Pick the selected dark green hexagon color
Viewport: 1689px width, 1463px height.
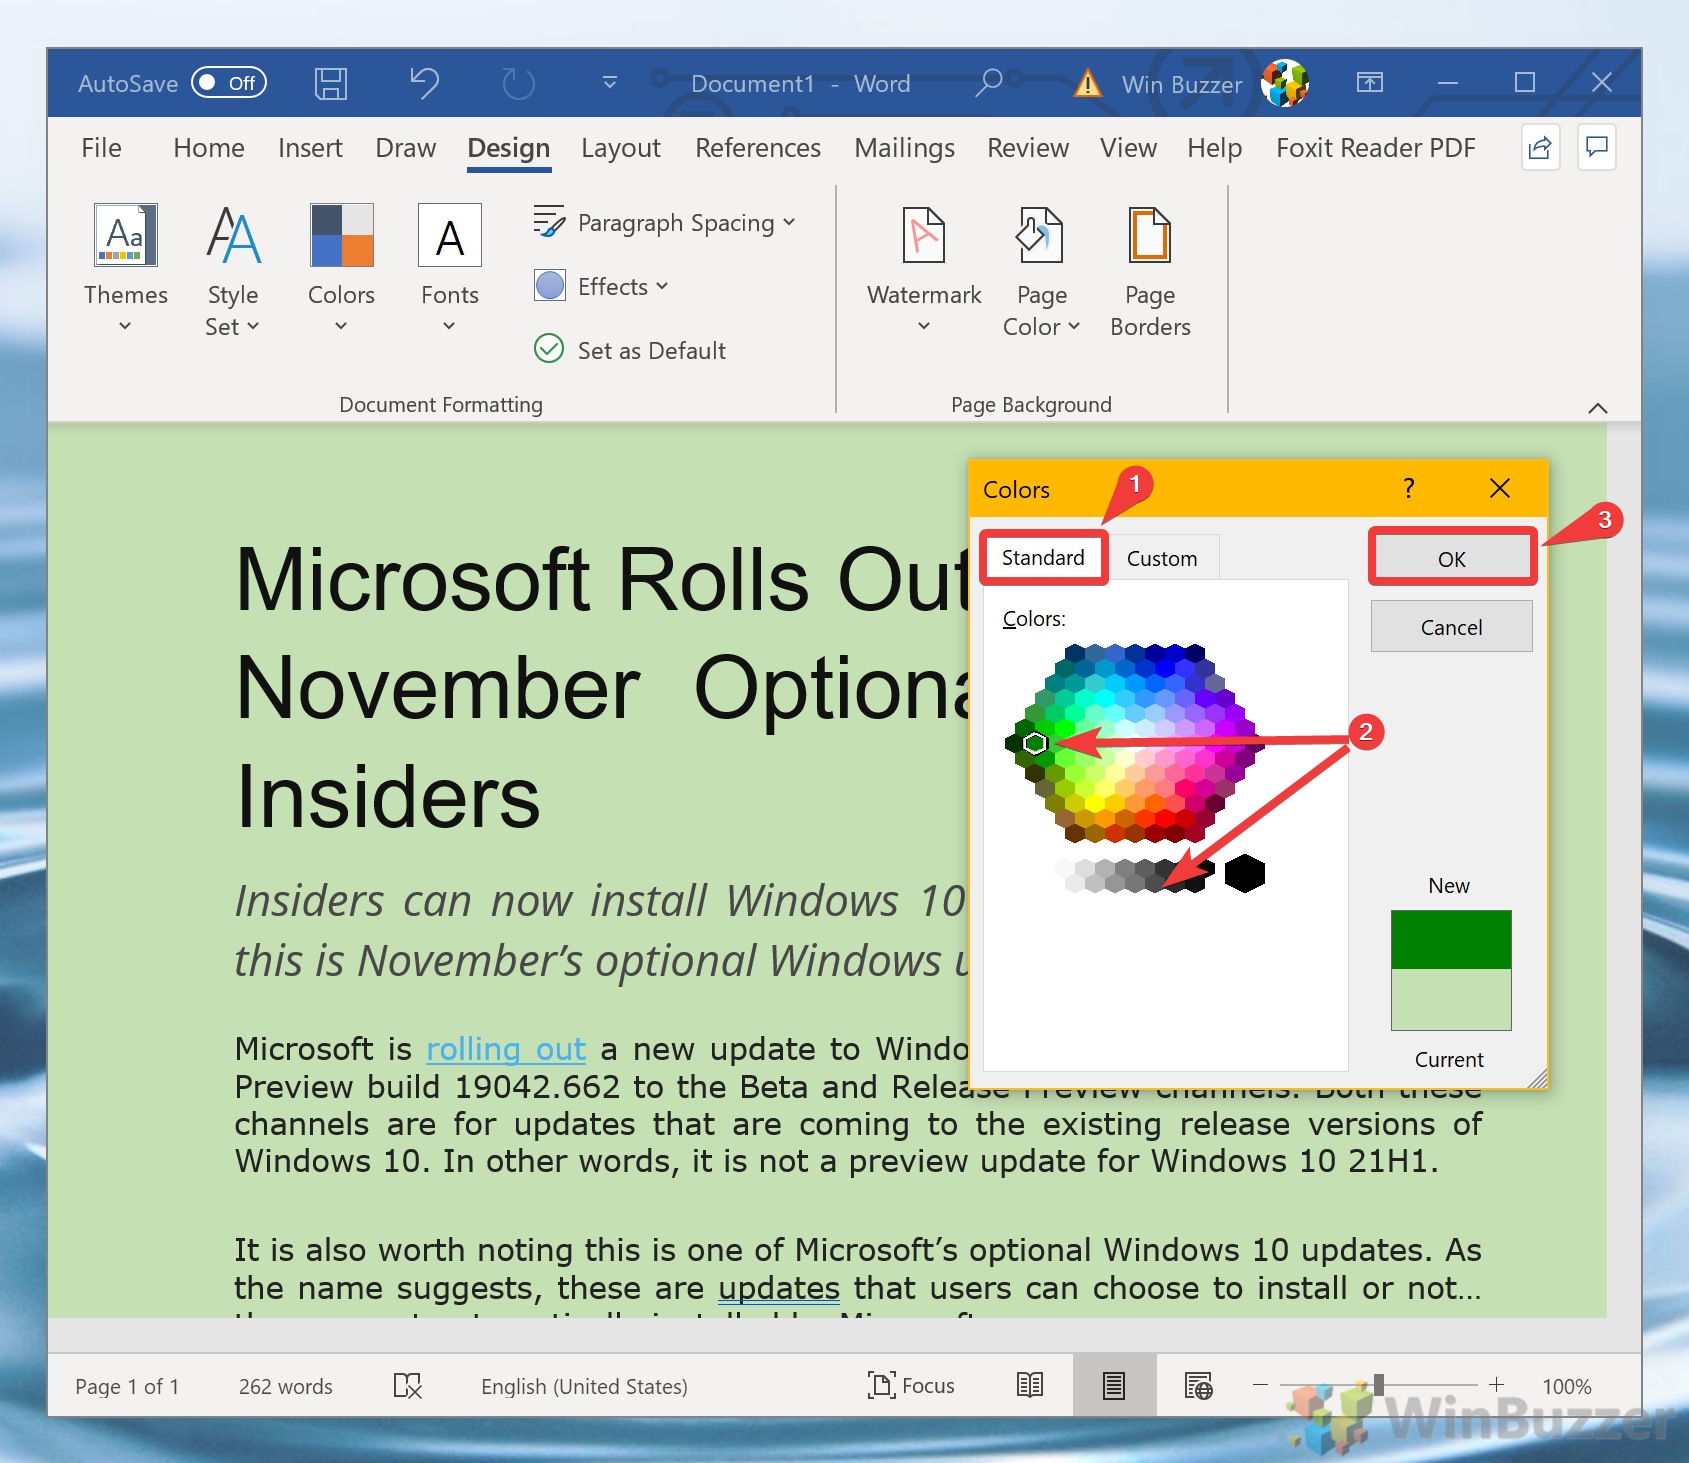coord(1035,743)
